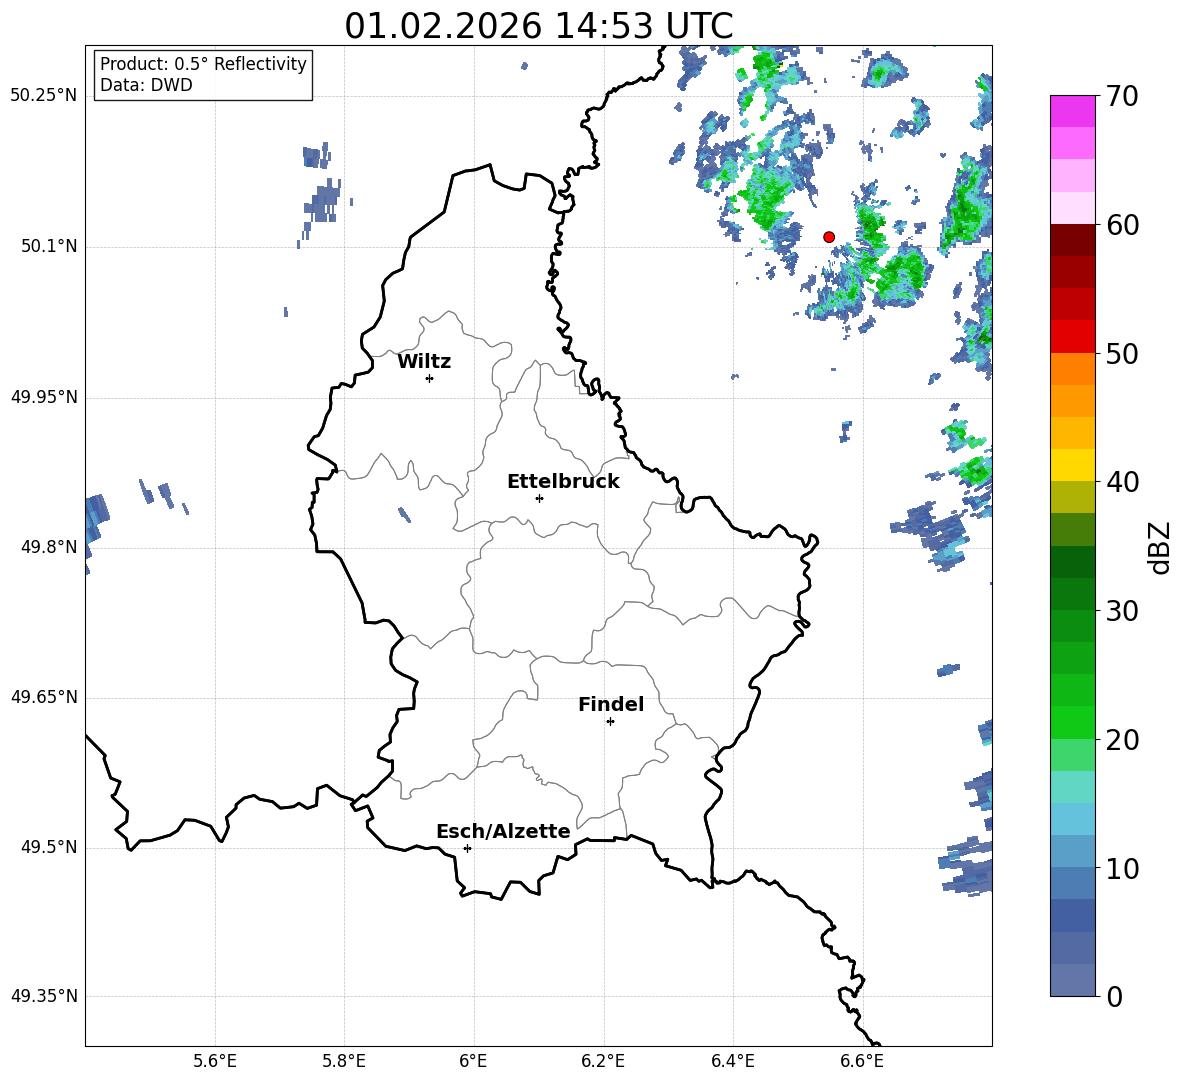Click the red station marker dot

coord(828,236)
